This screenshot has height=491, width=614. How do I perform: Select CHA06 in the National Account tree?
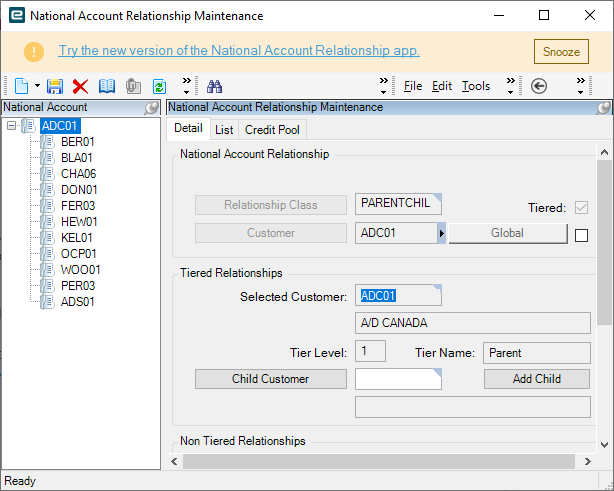(78, 174)
